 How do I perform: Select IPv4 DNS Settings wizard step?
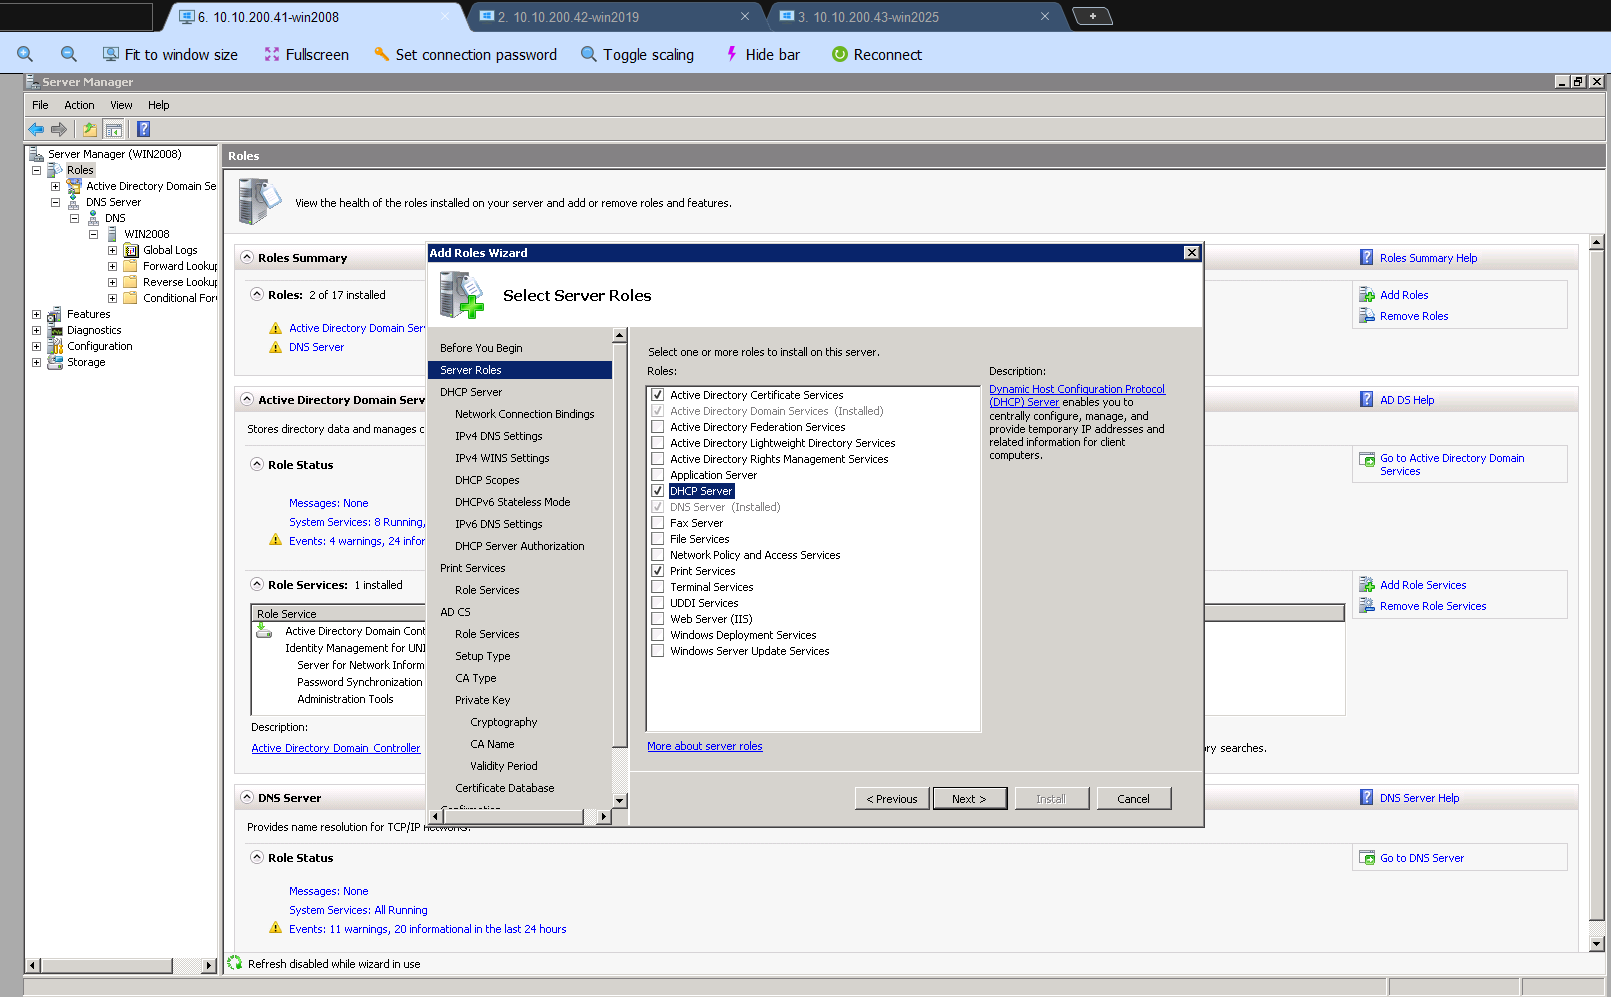tap(498, 436)
